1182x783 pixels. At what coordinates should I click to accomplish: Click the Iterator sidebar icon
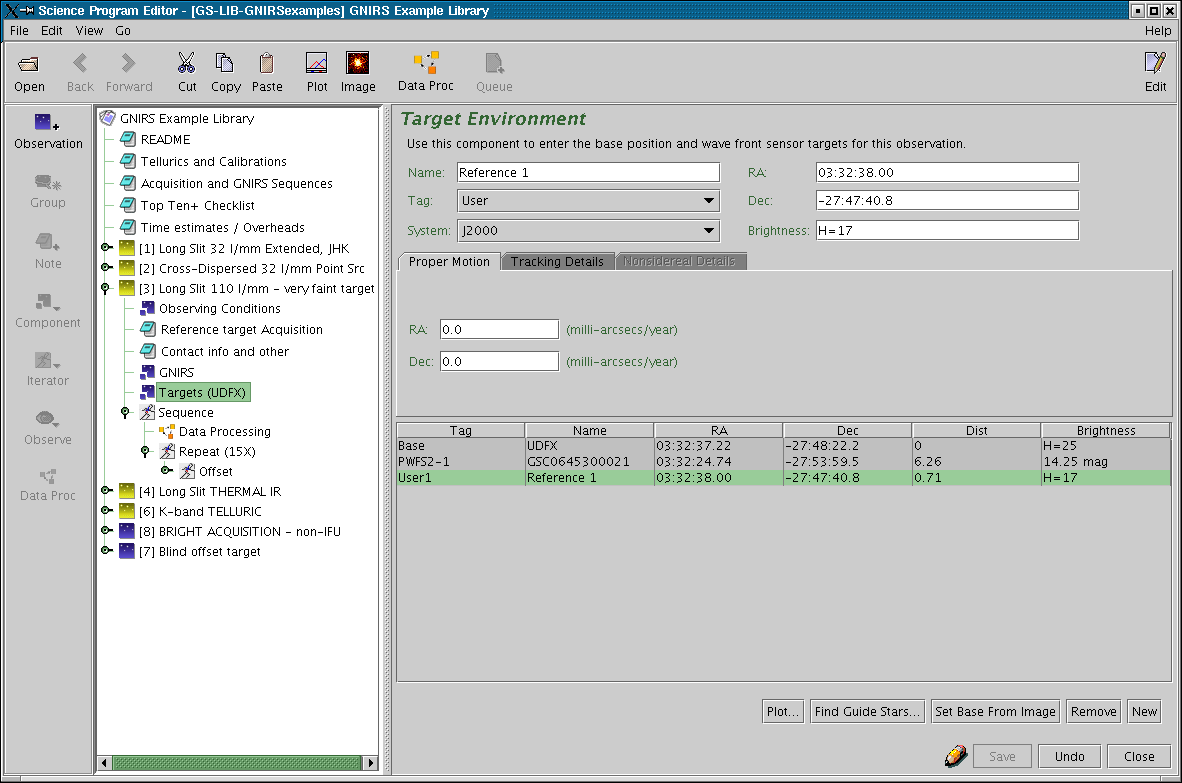tap(47, 361)
